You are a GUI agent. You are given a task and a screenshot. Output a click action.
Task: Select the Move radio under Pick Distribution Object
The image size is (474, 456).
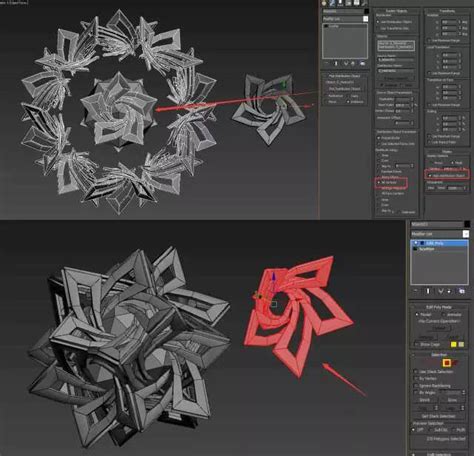tap(326, 102)
